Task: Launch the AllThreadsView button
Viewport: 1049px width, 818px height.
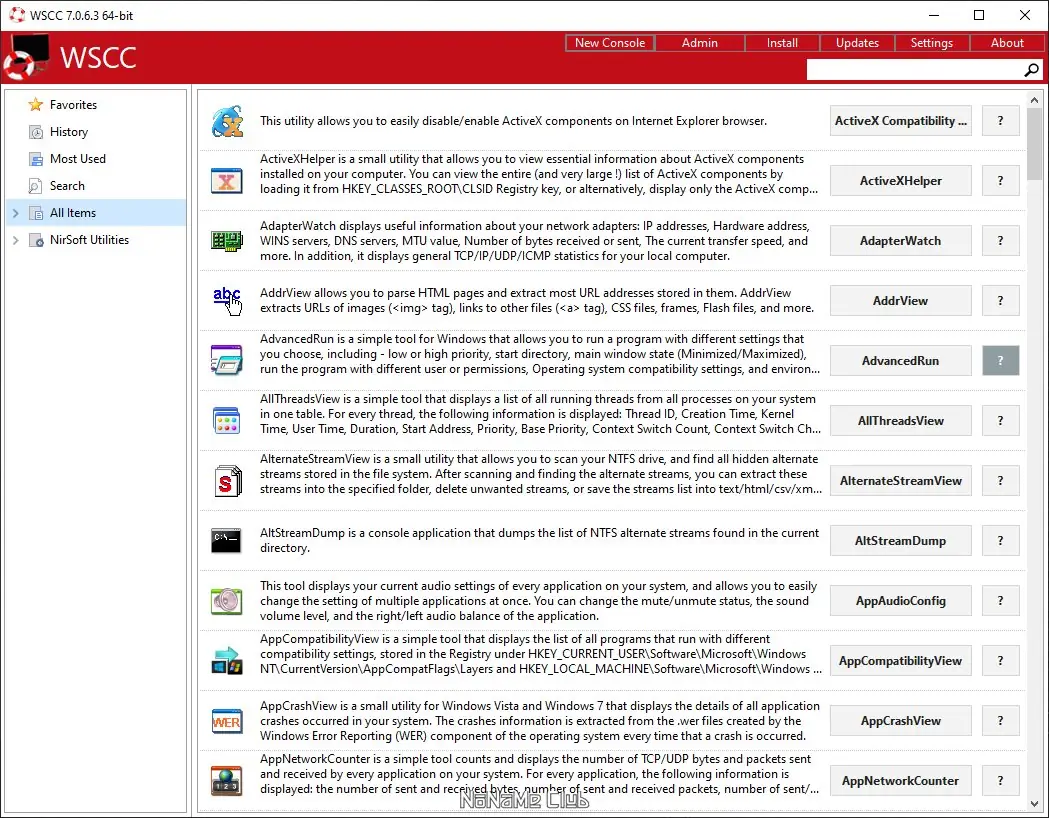Action: pos(900,421)
